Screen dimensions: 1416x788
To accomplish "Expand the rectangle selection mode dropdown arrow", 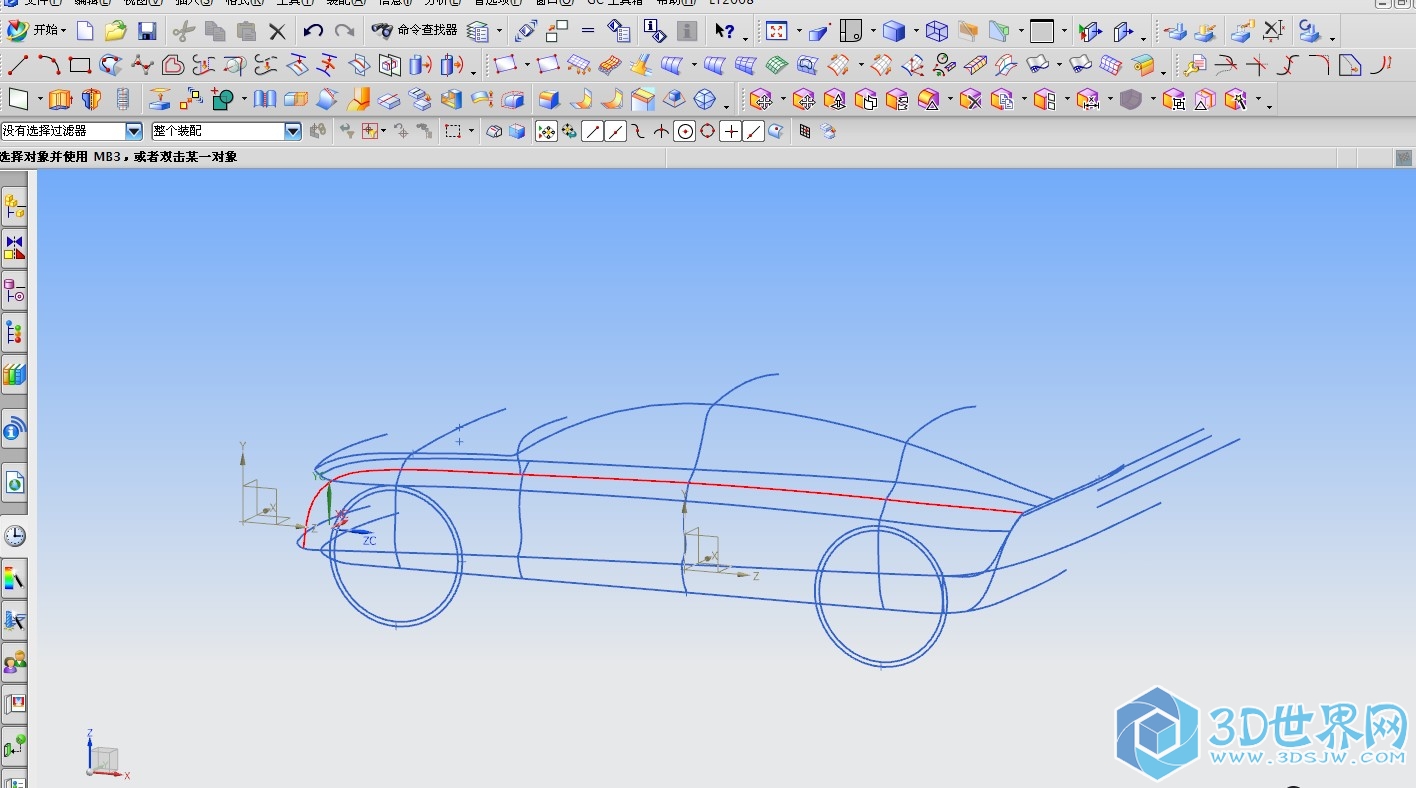I will [470, 131].
